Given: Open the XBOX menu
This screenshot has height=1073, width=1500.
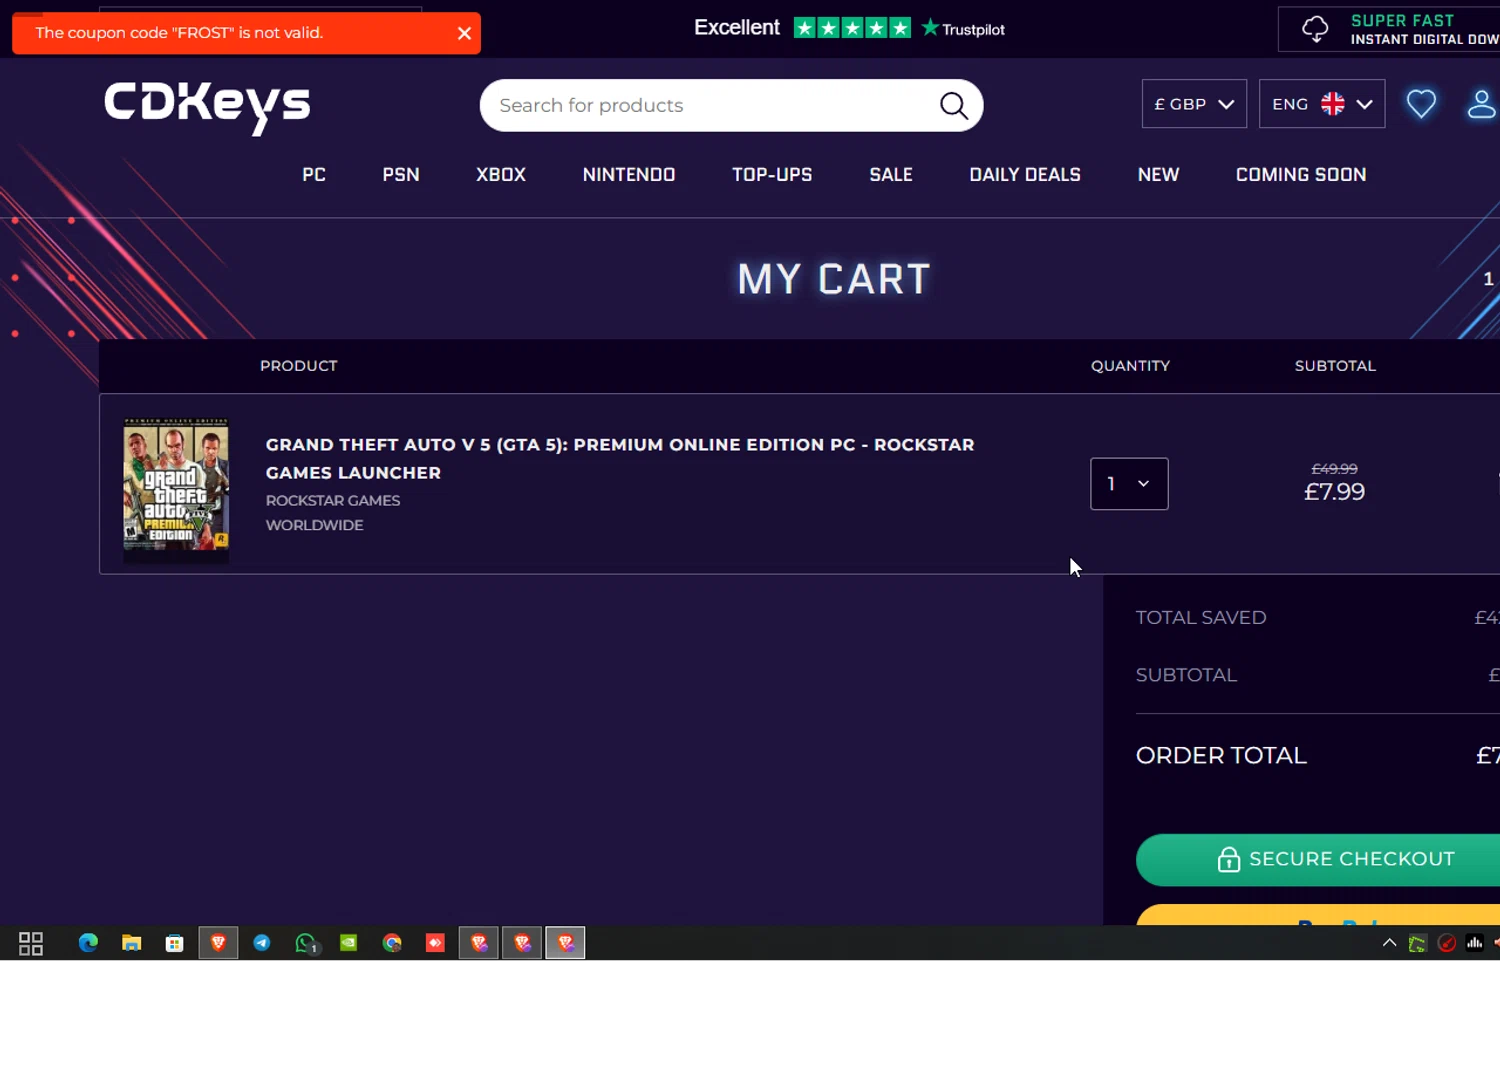Looking at the screenshot, I should (x=501, y=174).
